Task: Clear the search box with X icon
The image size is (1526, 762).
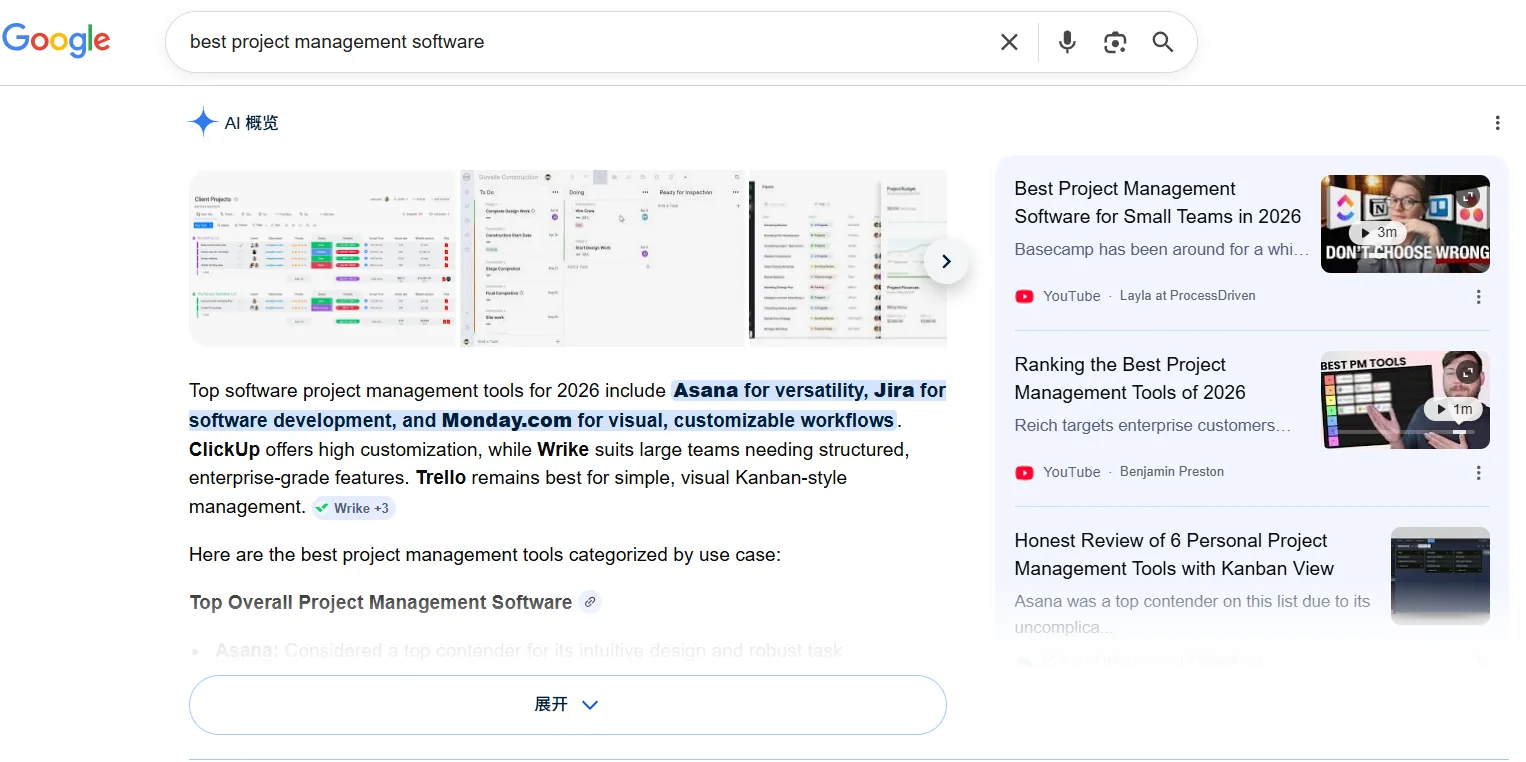Action: tap(1009, 42)
